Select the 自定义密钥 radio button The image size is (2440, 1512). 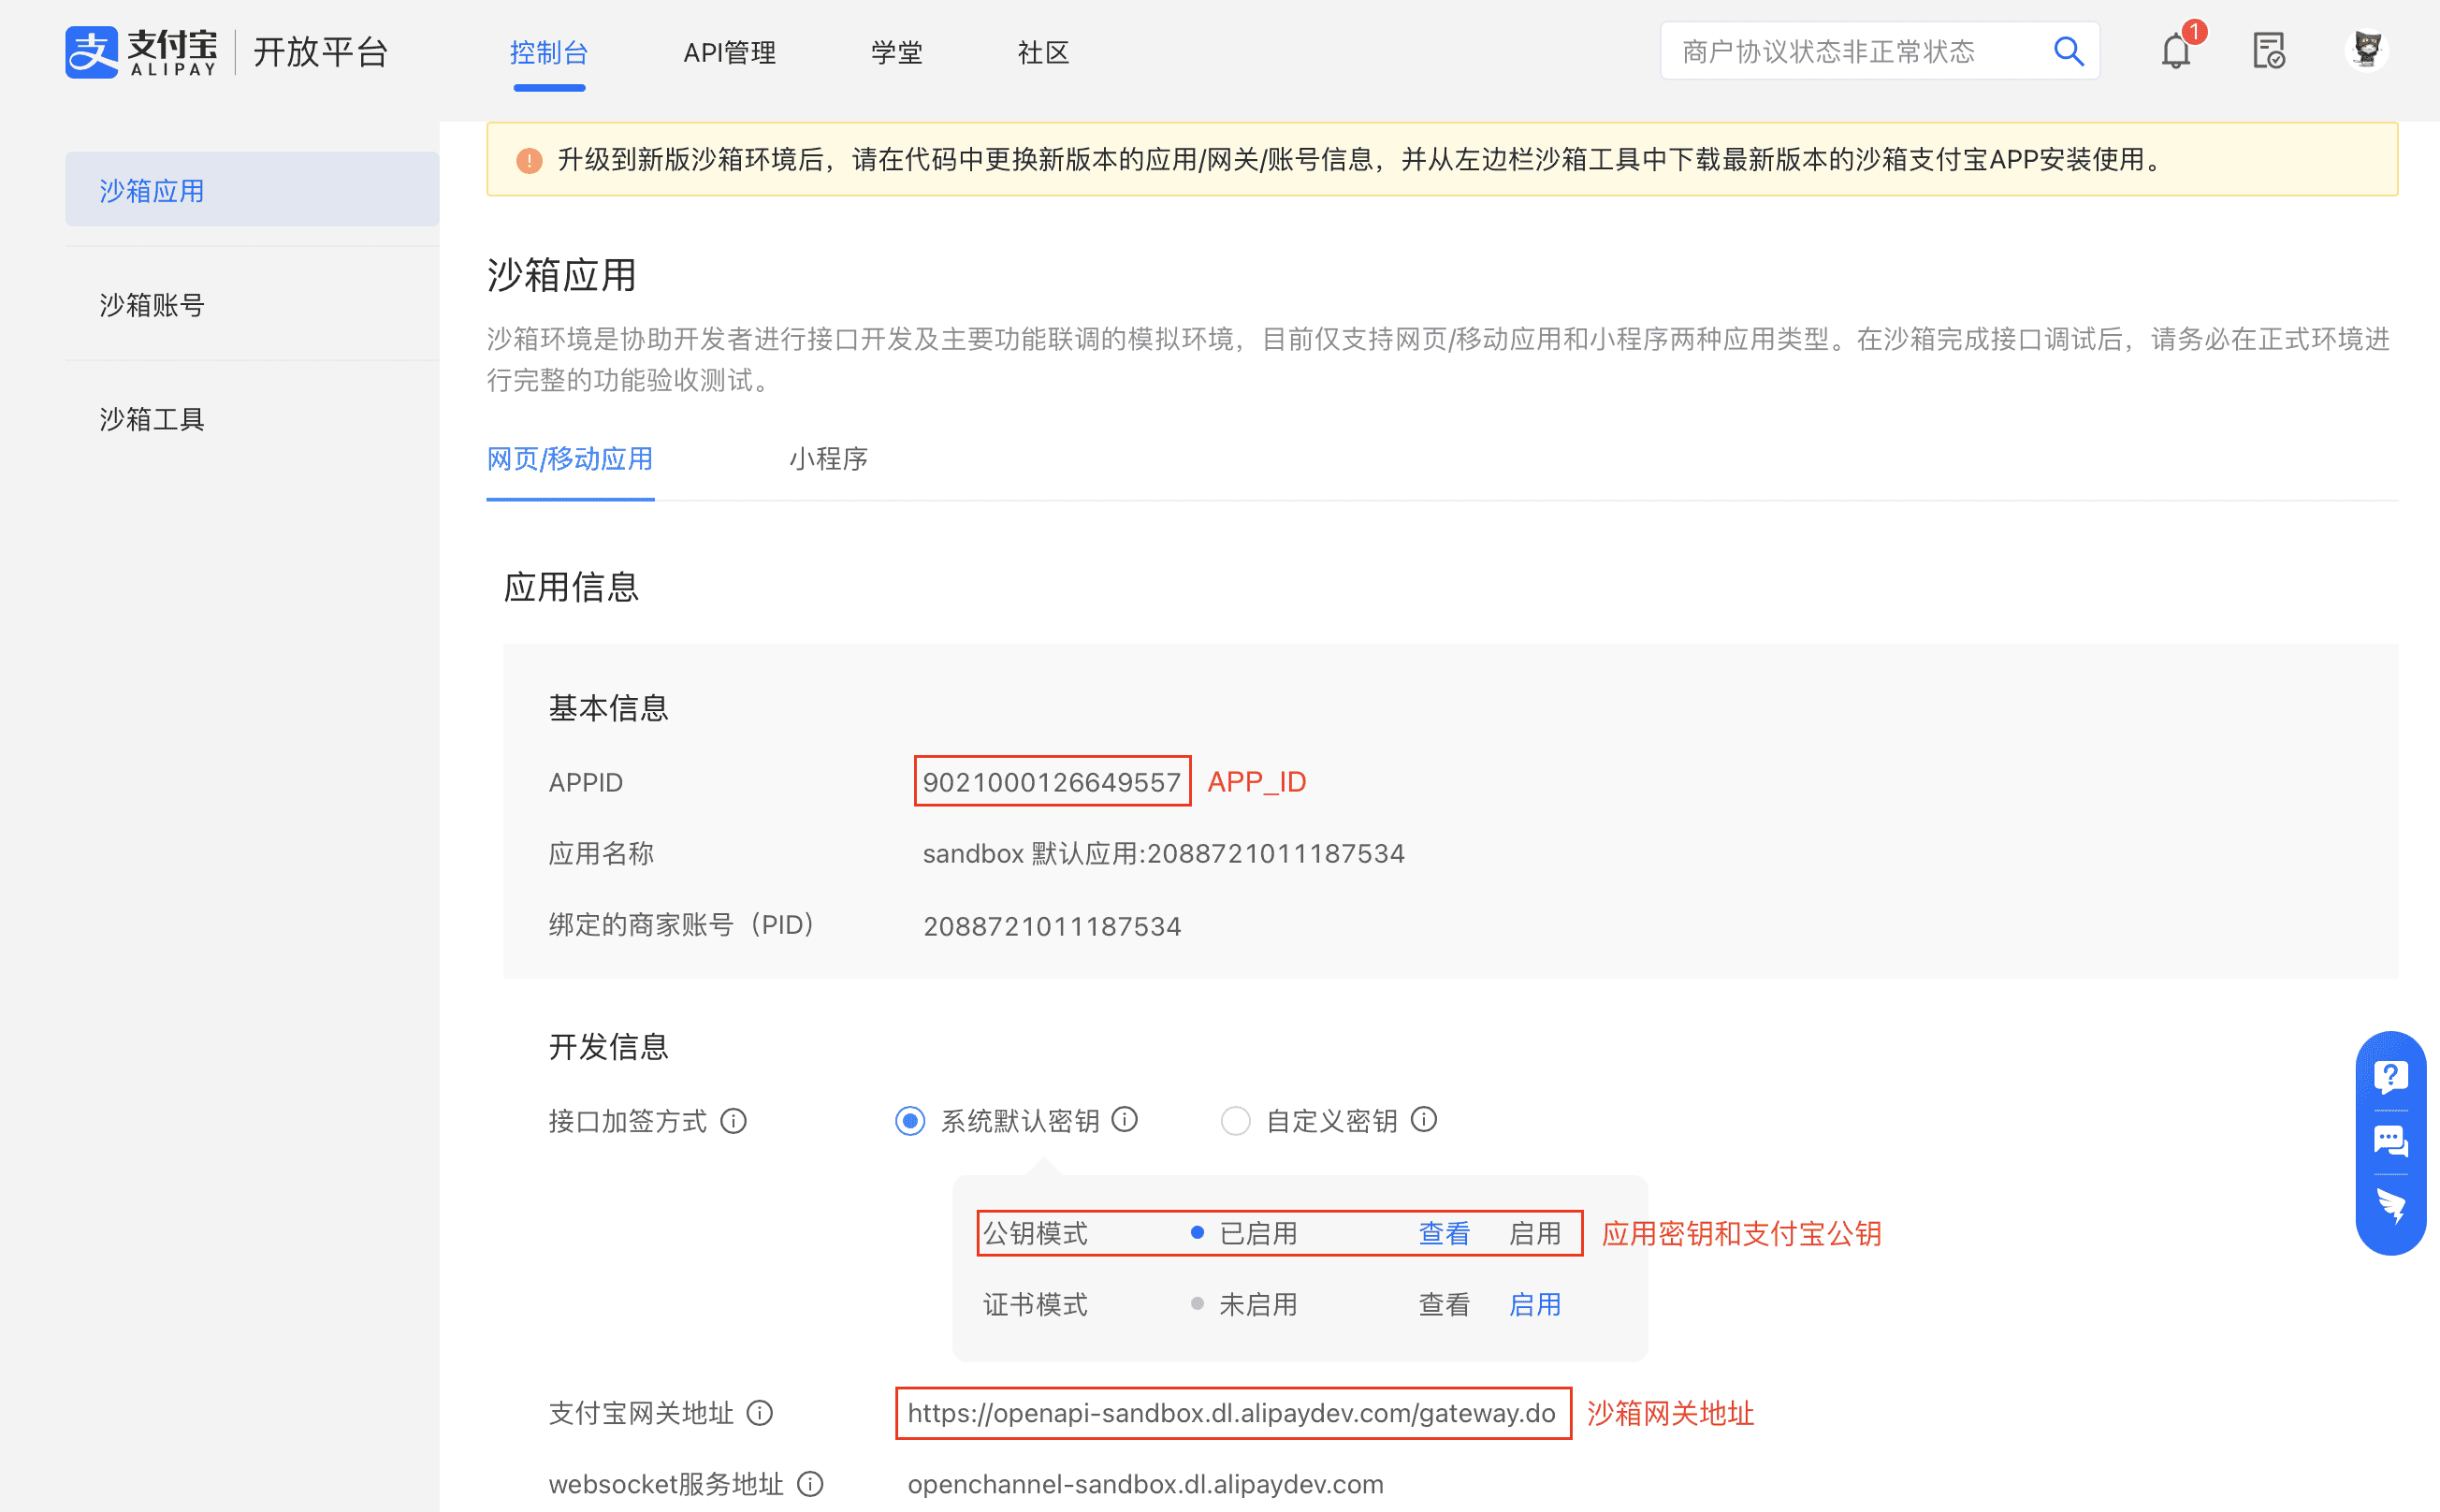pos(1235,1121)
